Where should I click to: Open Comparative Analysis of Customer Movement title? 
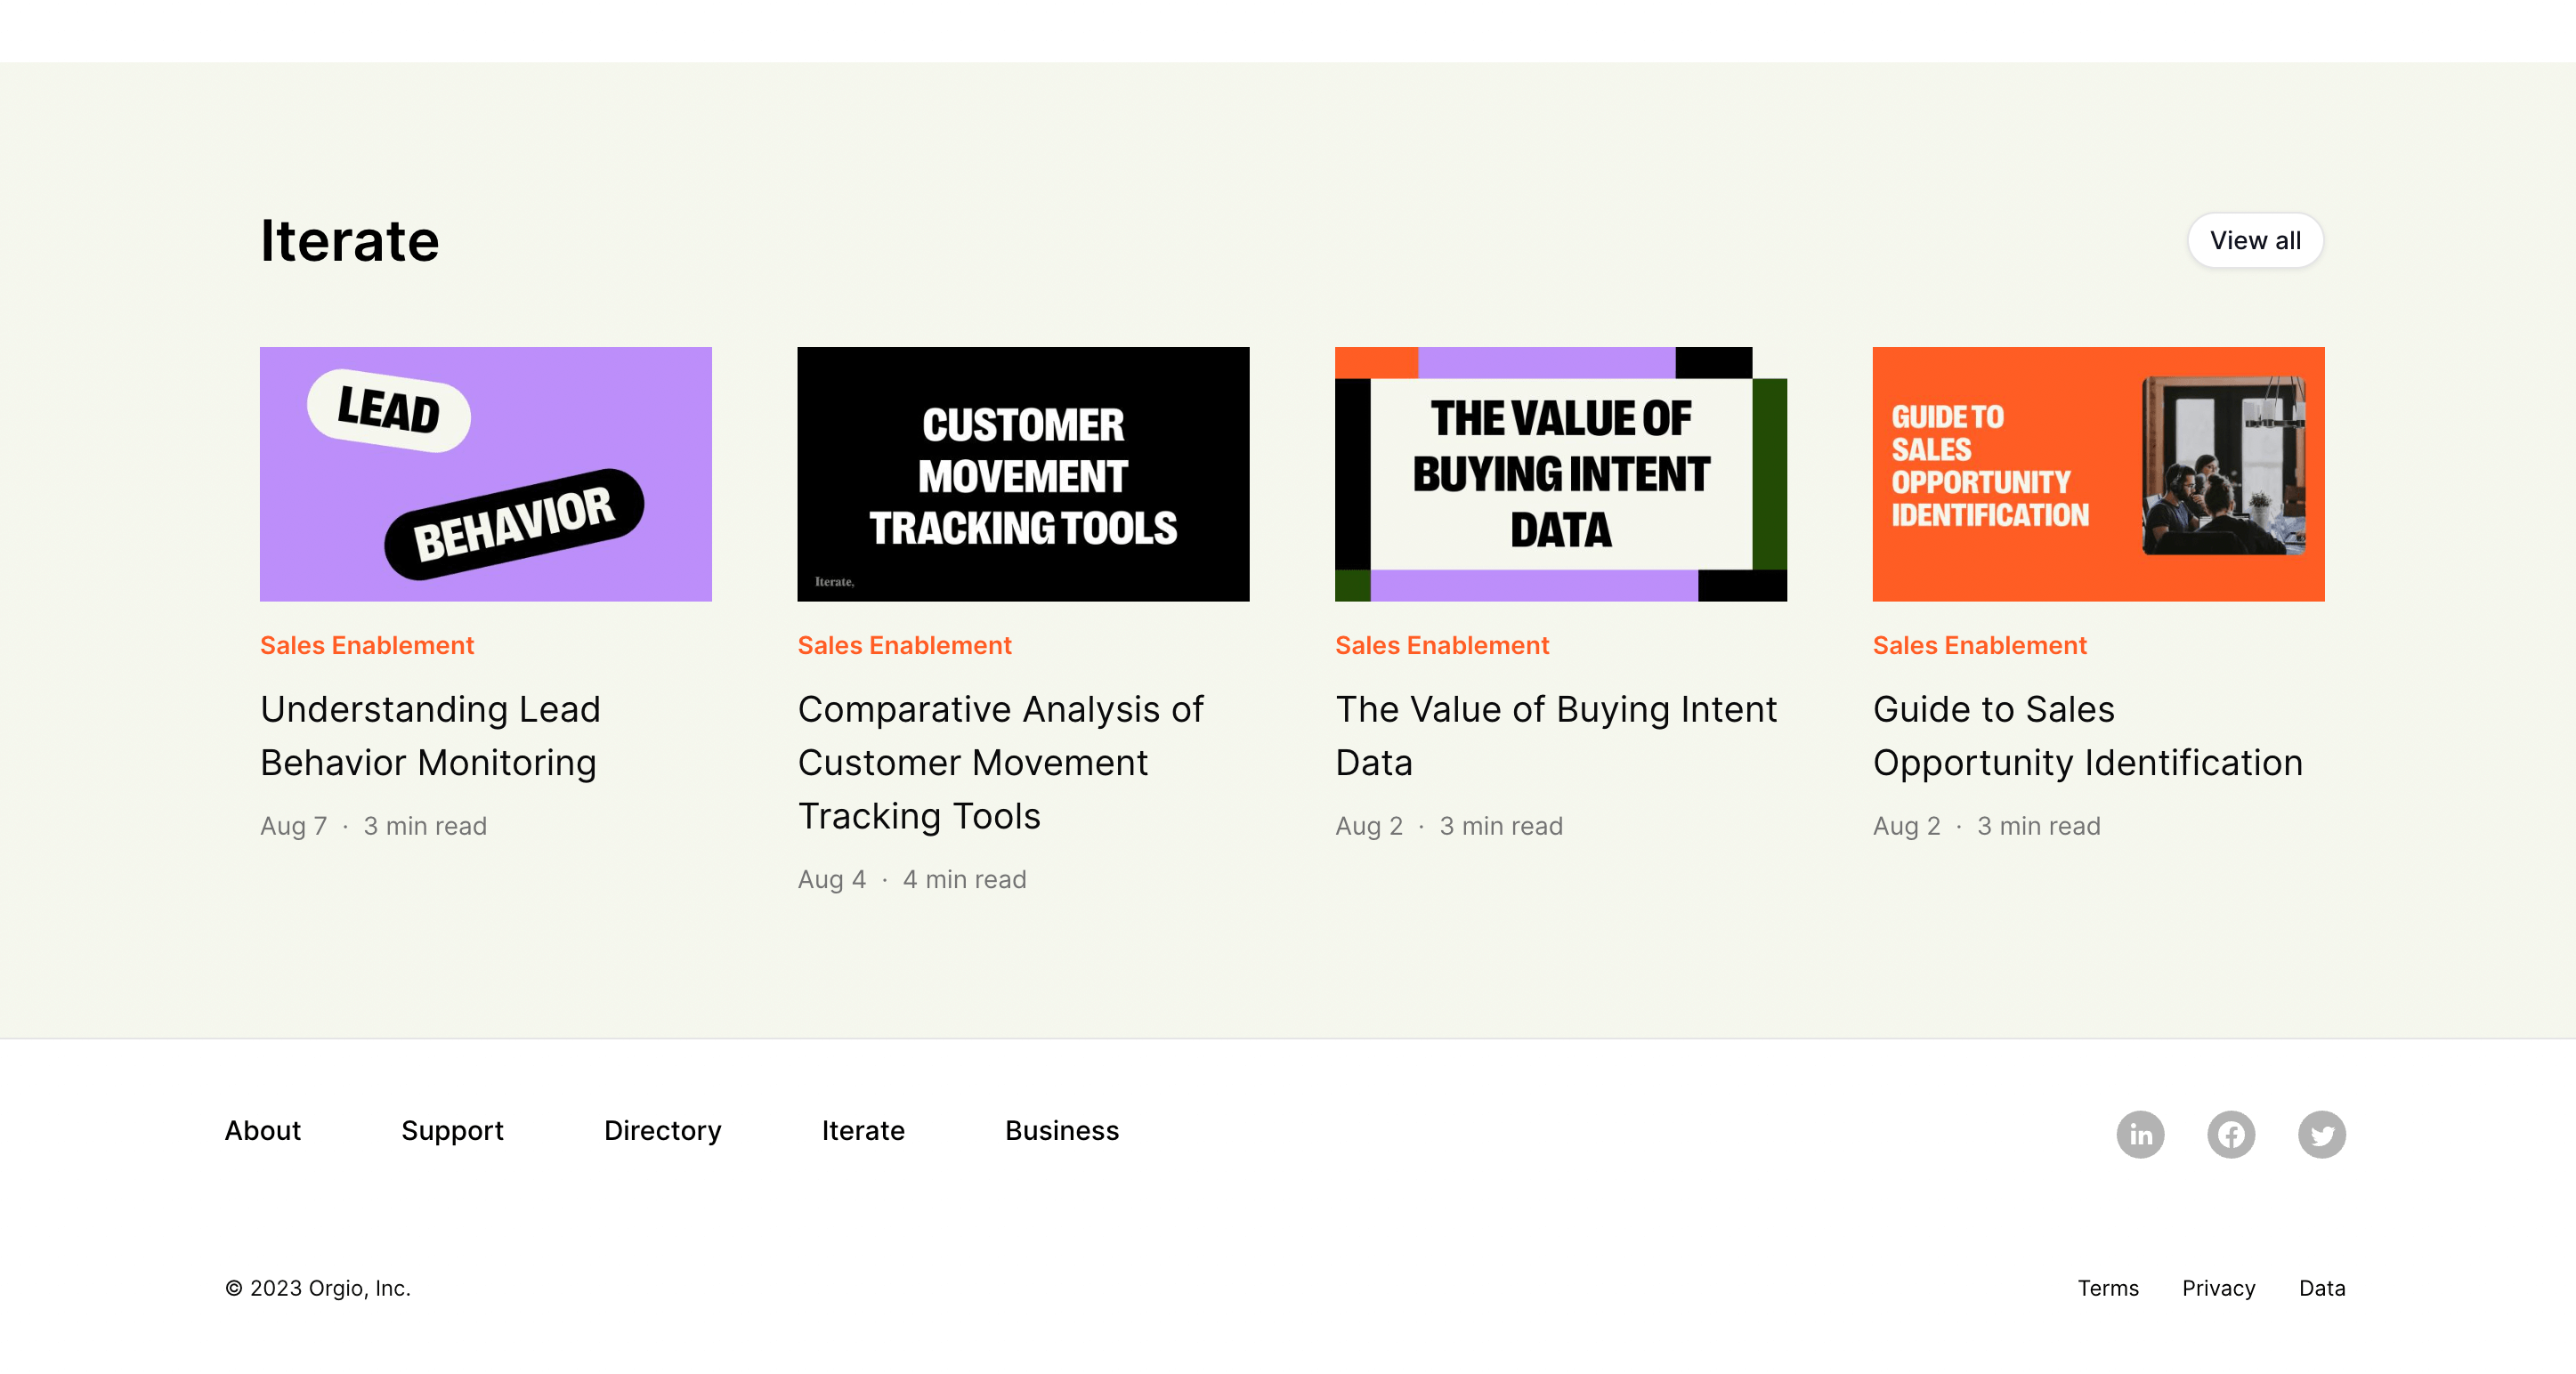click(1000, 762)
